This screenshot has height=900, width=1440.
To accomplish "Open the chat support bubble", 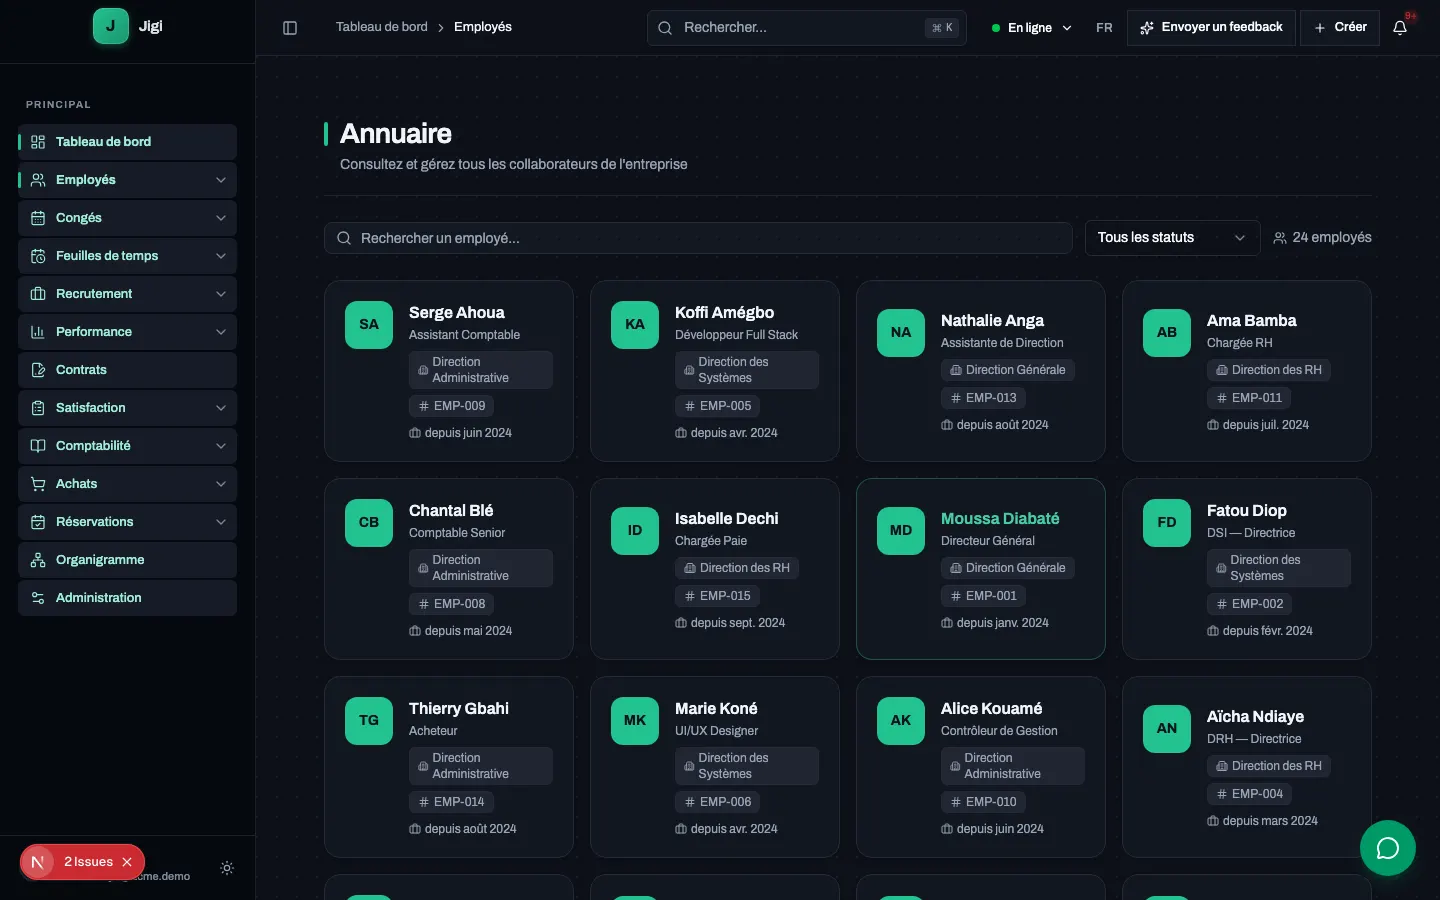I will pos(1387,848).
